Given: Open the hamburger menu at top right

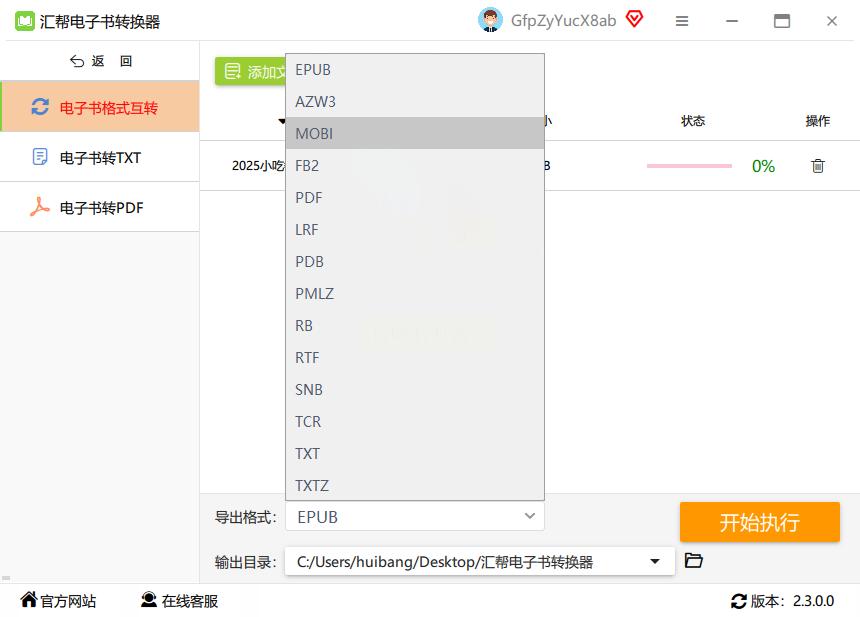Looking at the screenshot, I should pyautogui.click(x=682, y=20).
